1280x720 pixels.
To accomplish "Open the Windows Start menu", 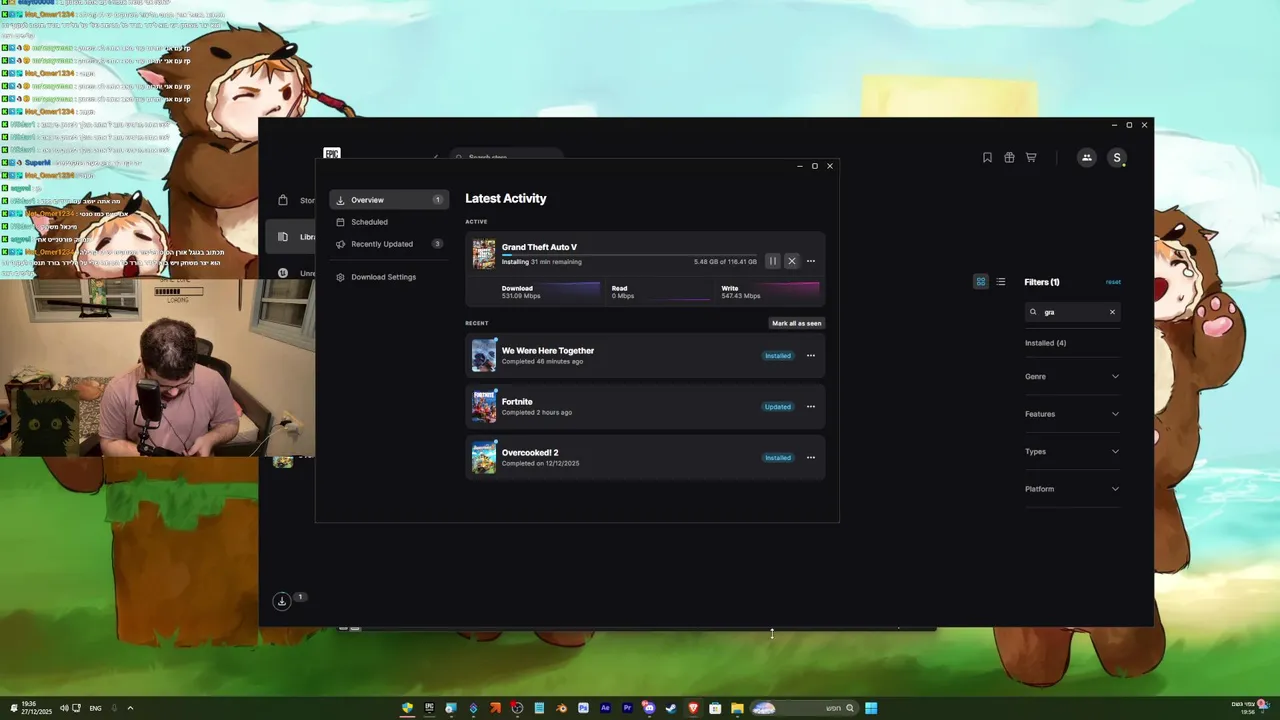I will [871, 708].
